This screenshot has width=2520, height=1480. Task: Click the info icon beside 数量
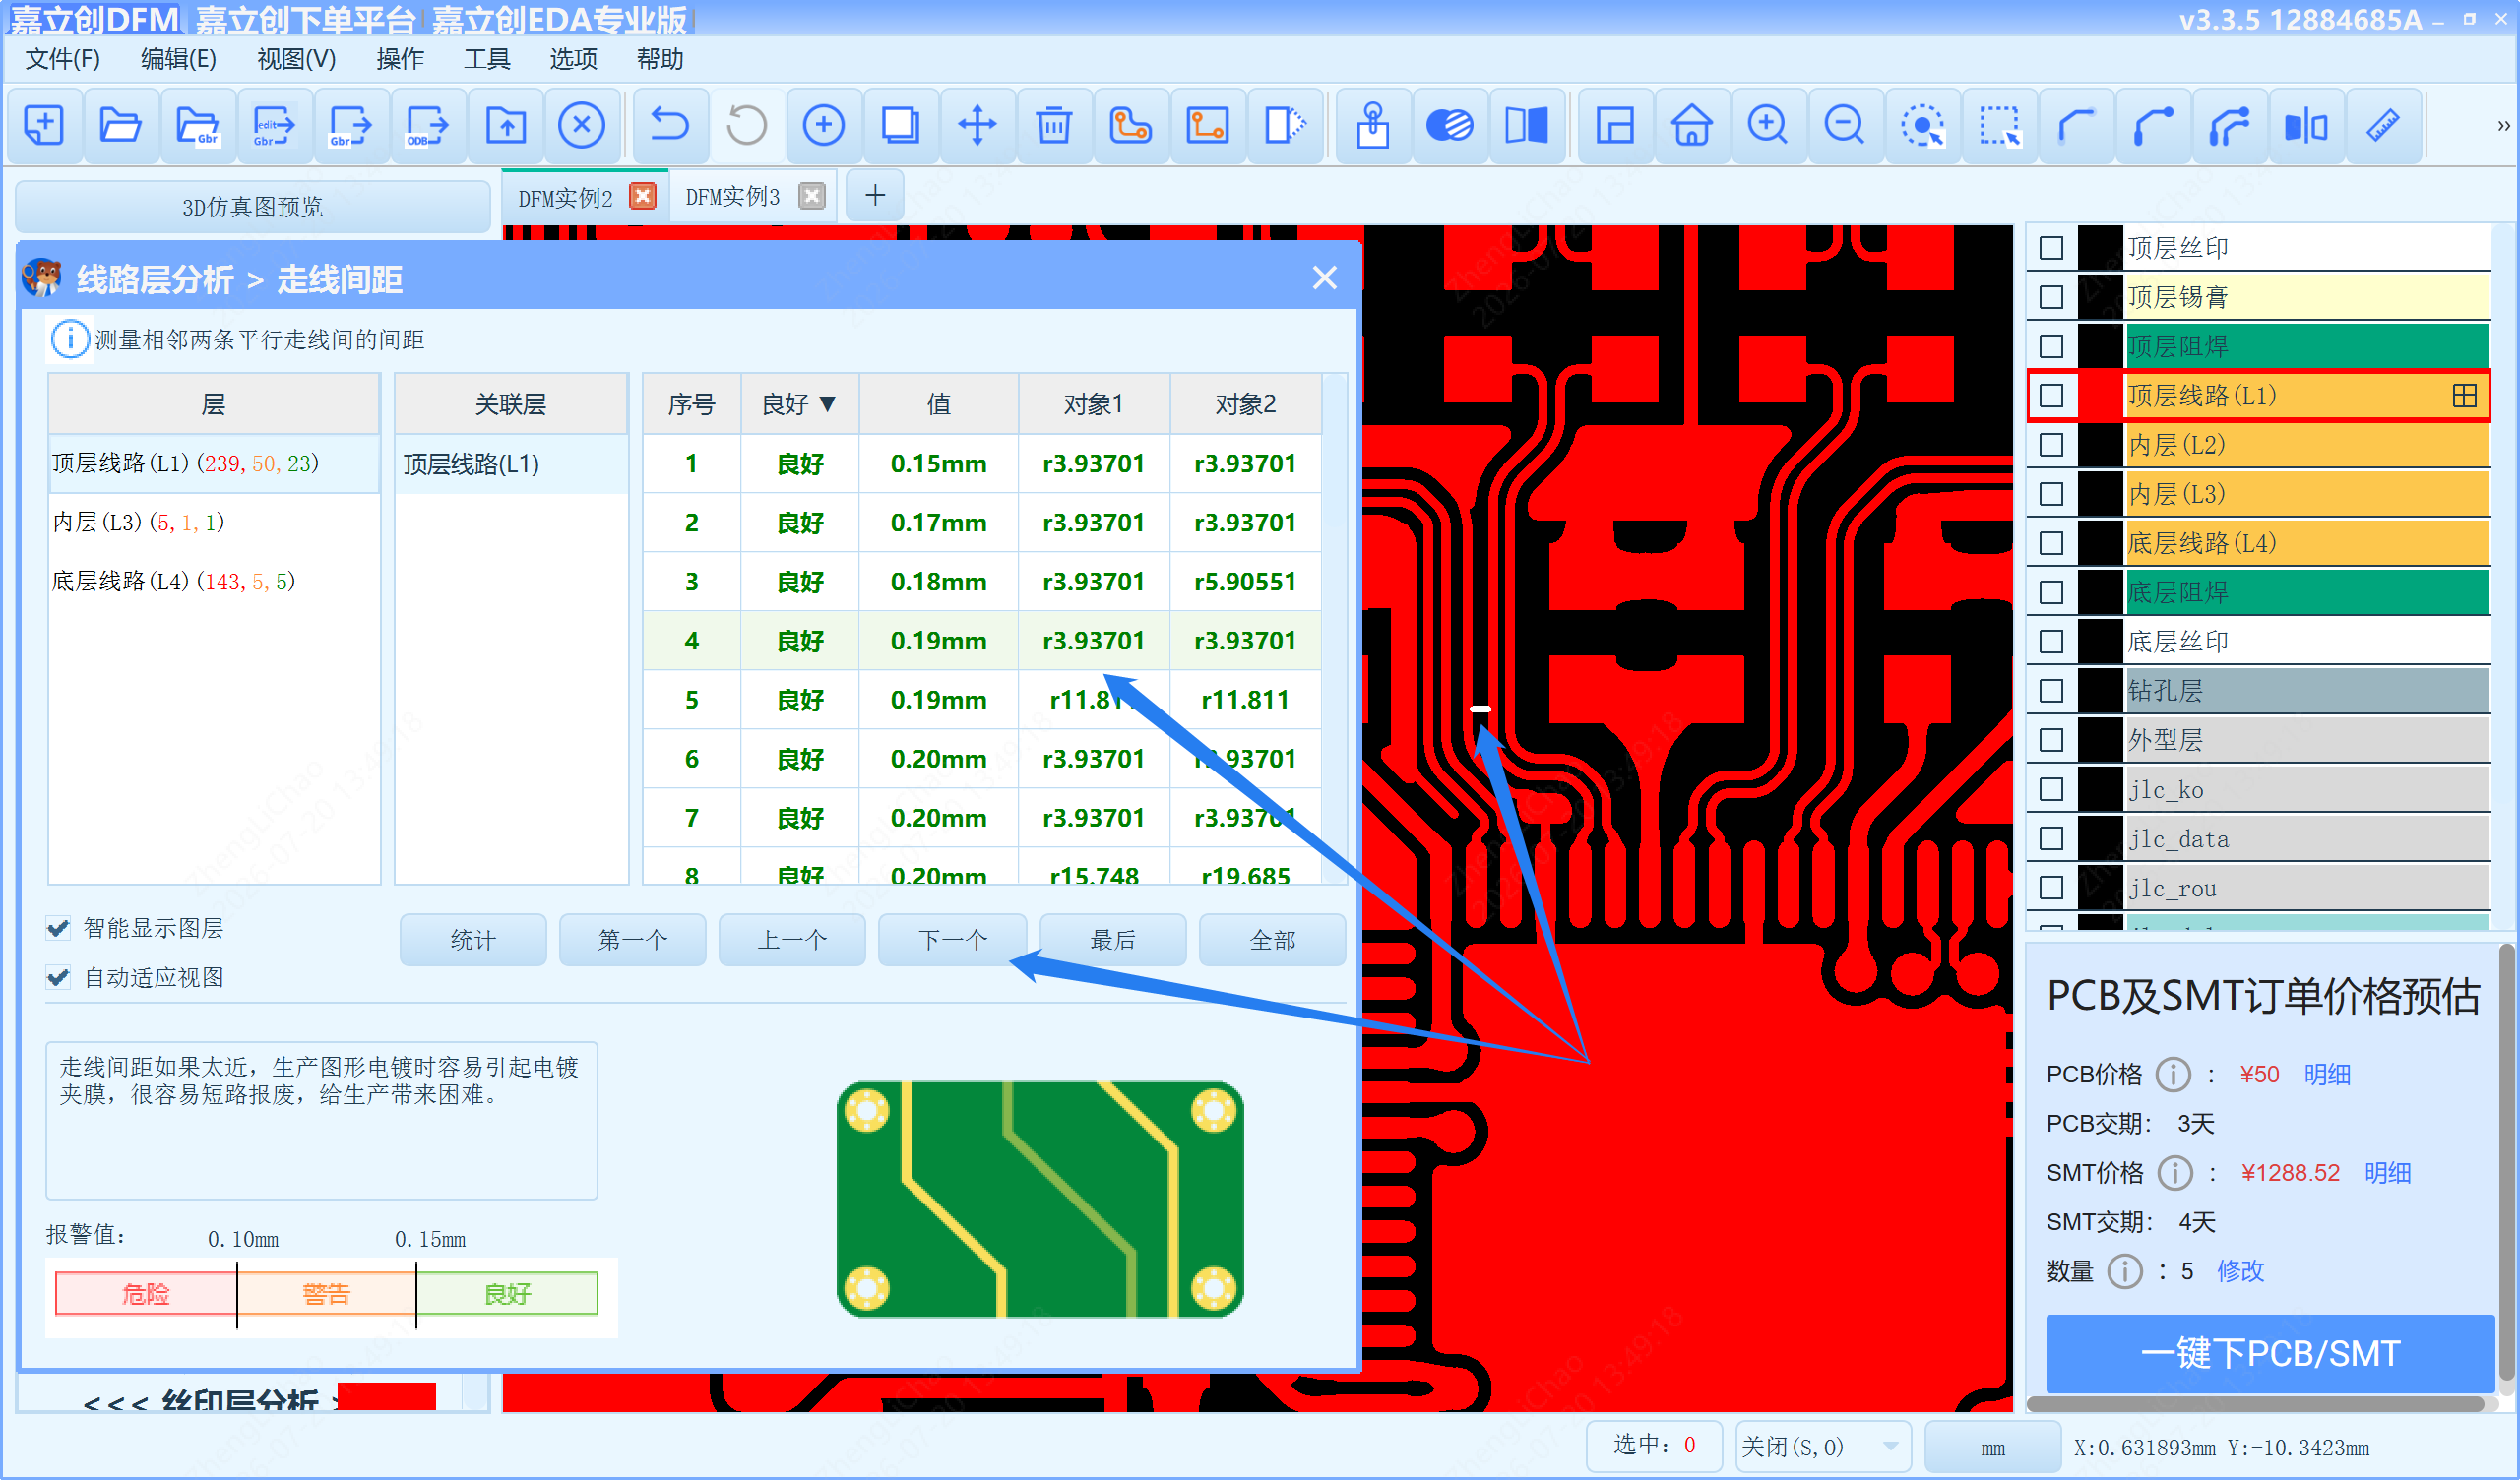click(x=2125, y=1271)
